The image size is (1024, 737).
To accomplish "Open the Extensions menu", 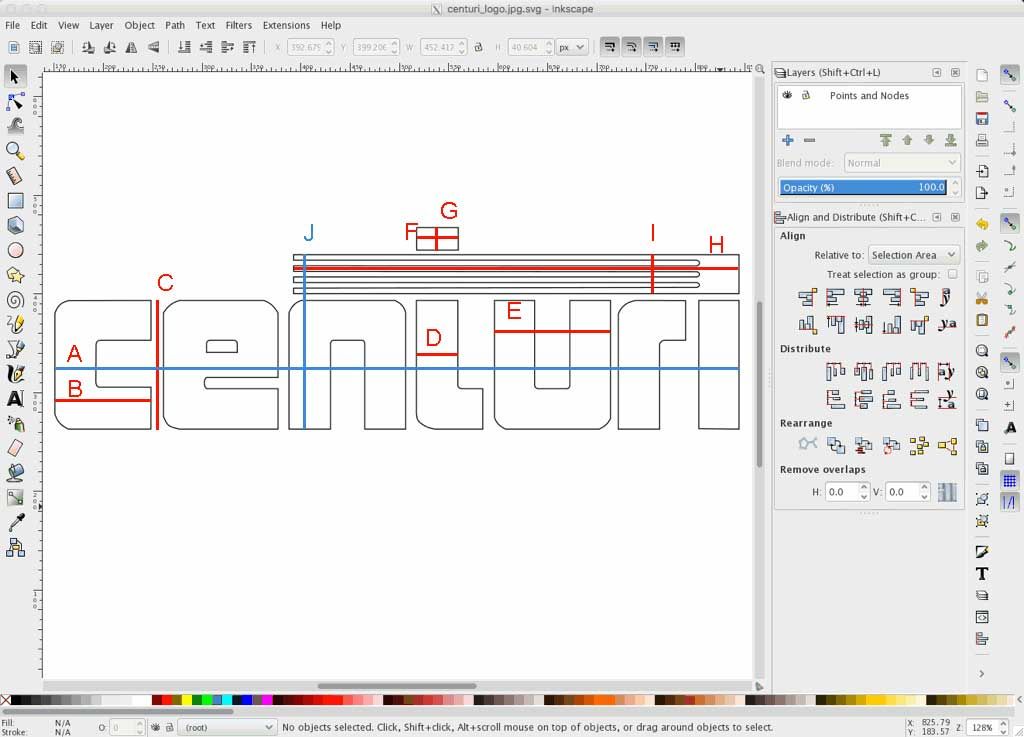I will tap(286, 25).
